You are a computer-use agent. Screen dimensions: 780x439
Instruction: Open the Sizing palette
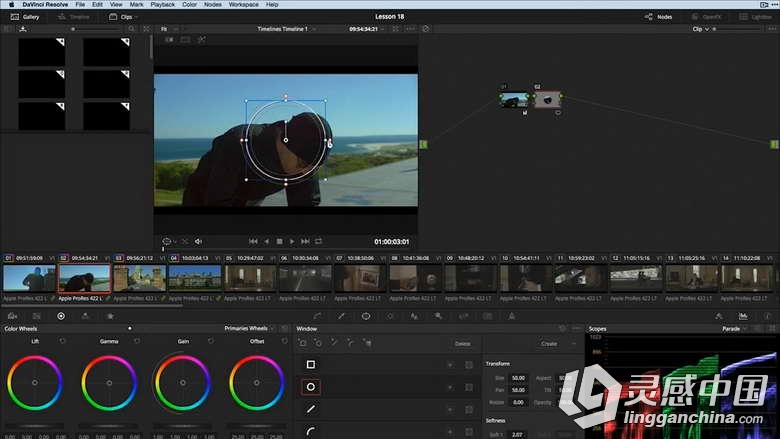(x=463, y=316)
